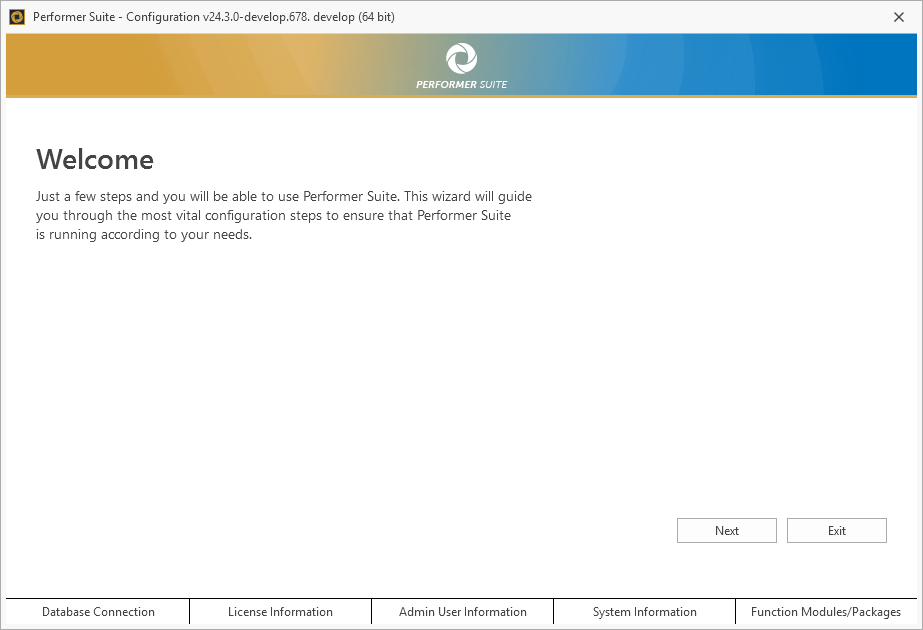923x630 pixels.
Task: Click the Performer Suite app icon in title bar
Action: [17, 17]
